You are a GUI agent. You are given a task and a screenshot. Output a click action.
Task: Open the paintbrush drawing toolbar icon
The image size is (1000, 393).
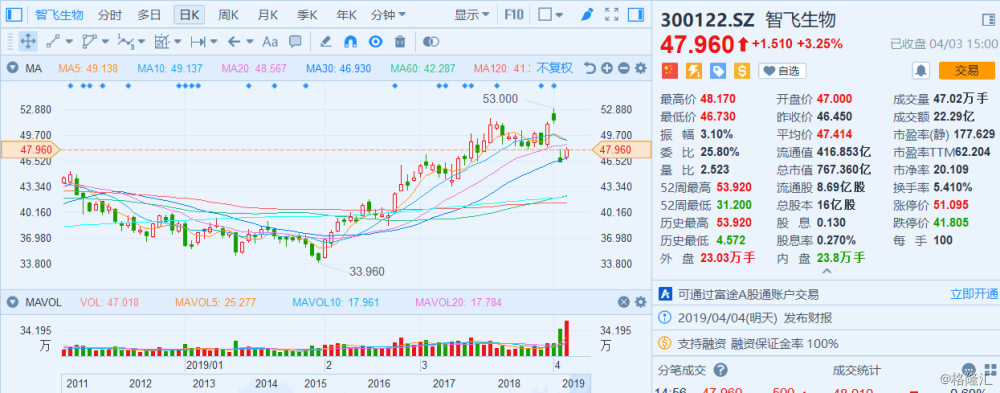point(588,14)
